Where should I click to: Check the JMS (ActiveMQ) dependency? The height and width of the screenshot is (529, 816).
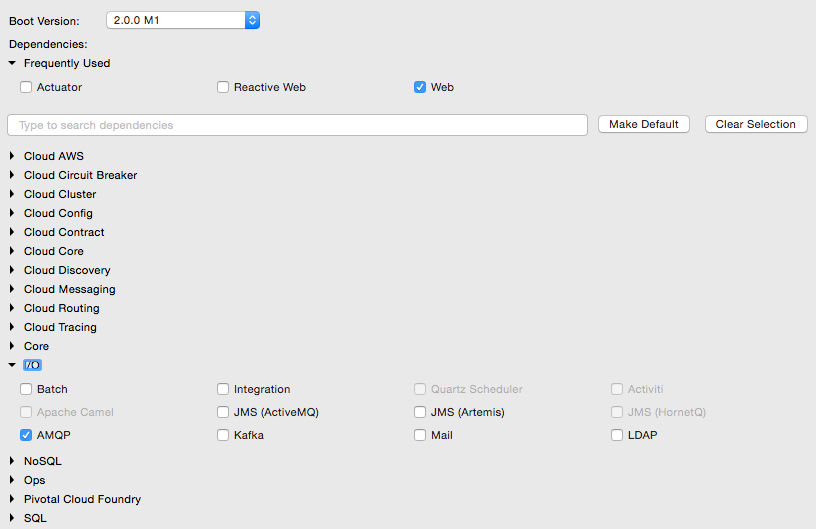pos(223,412)
